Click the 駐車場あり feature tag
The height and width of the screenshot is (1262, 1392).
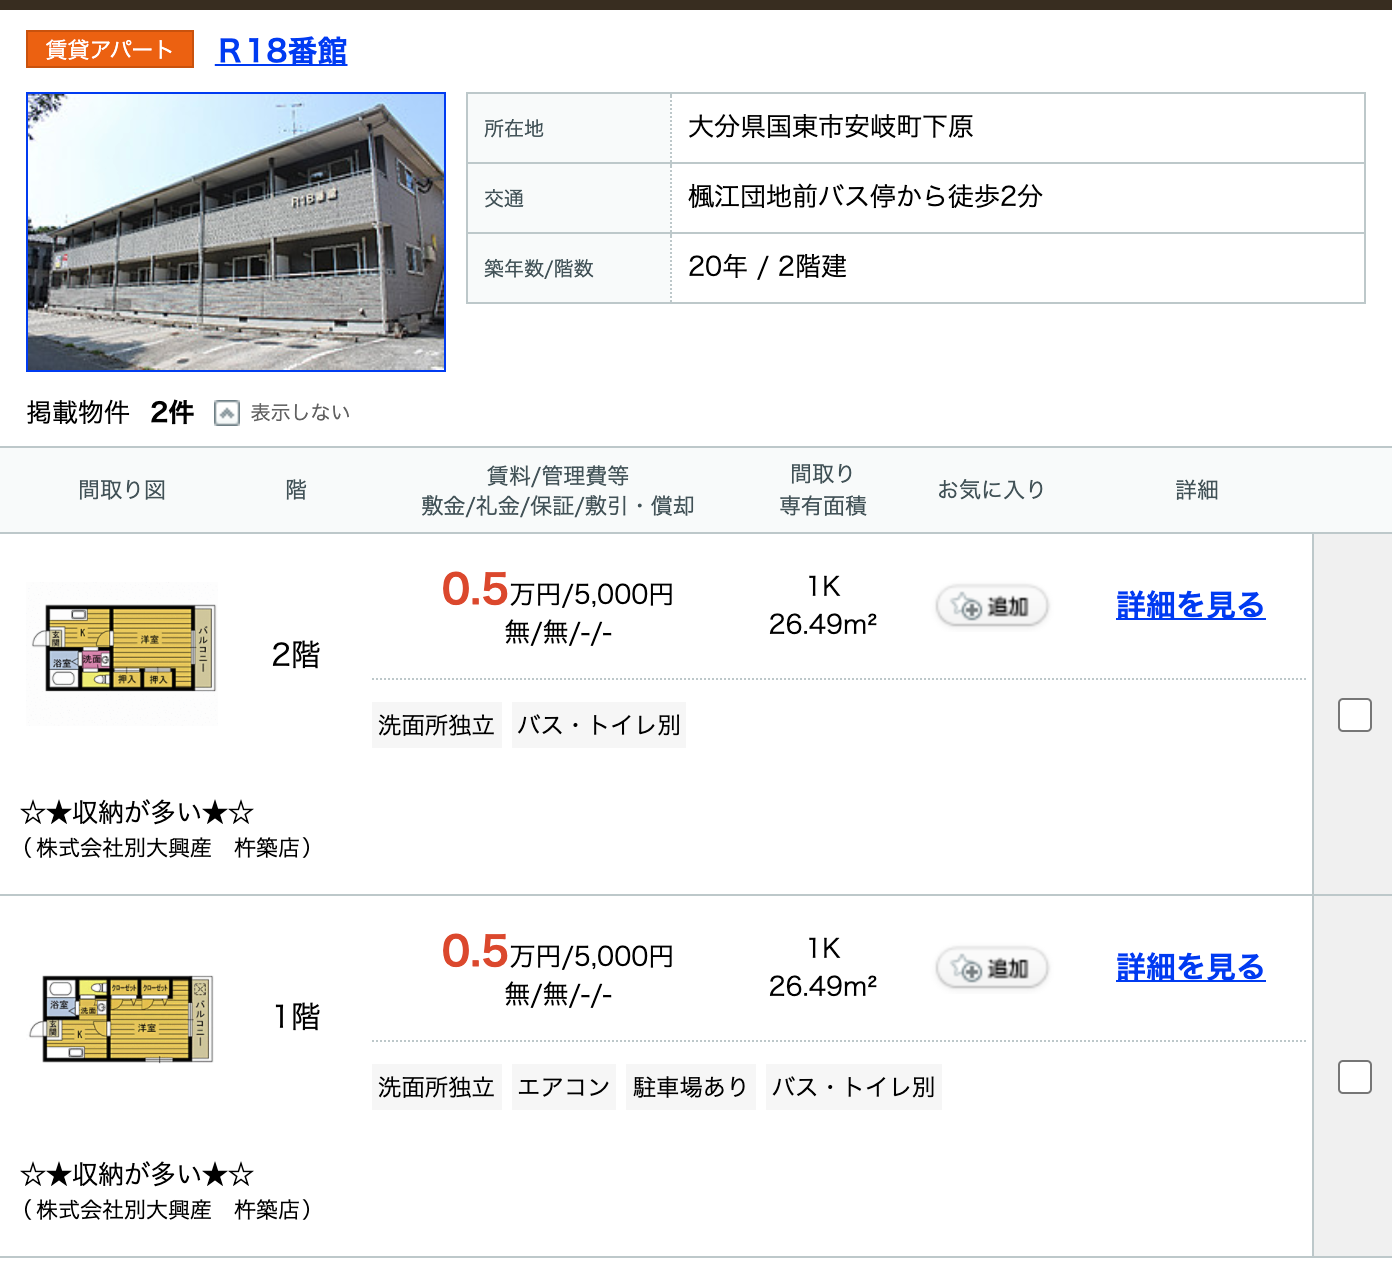[690, 1087]
